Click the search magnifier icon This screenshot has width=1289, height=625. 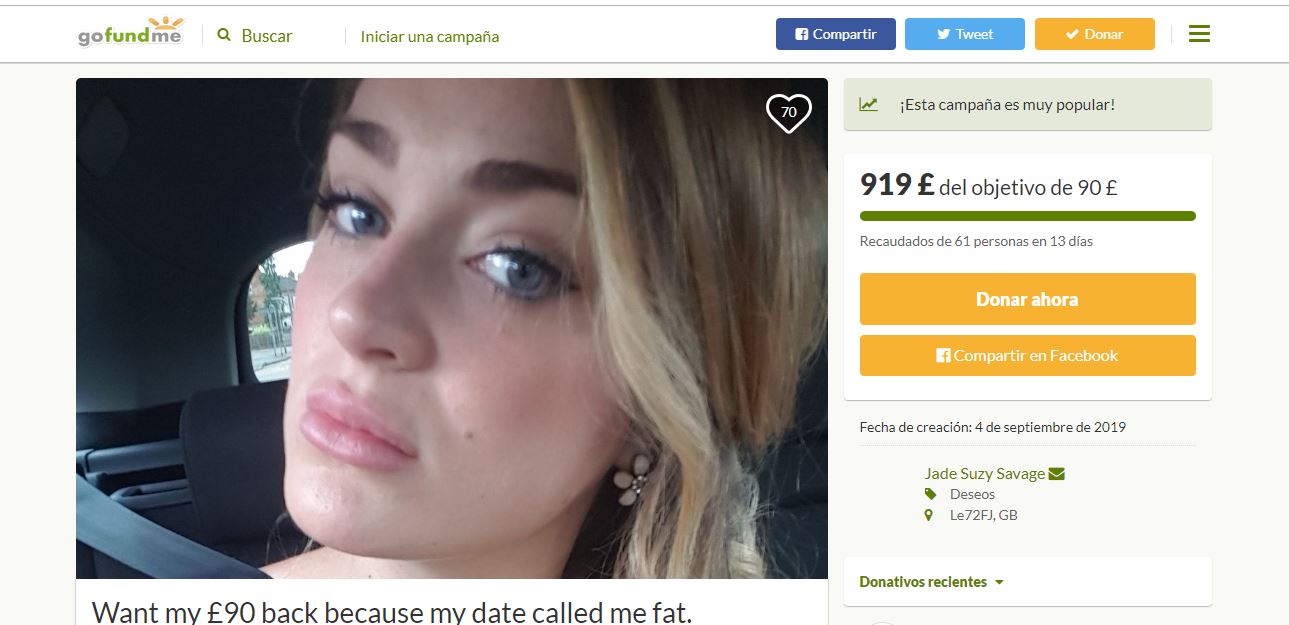point(224,35)
